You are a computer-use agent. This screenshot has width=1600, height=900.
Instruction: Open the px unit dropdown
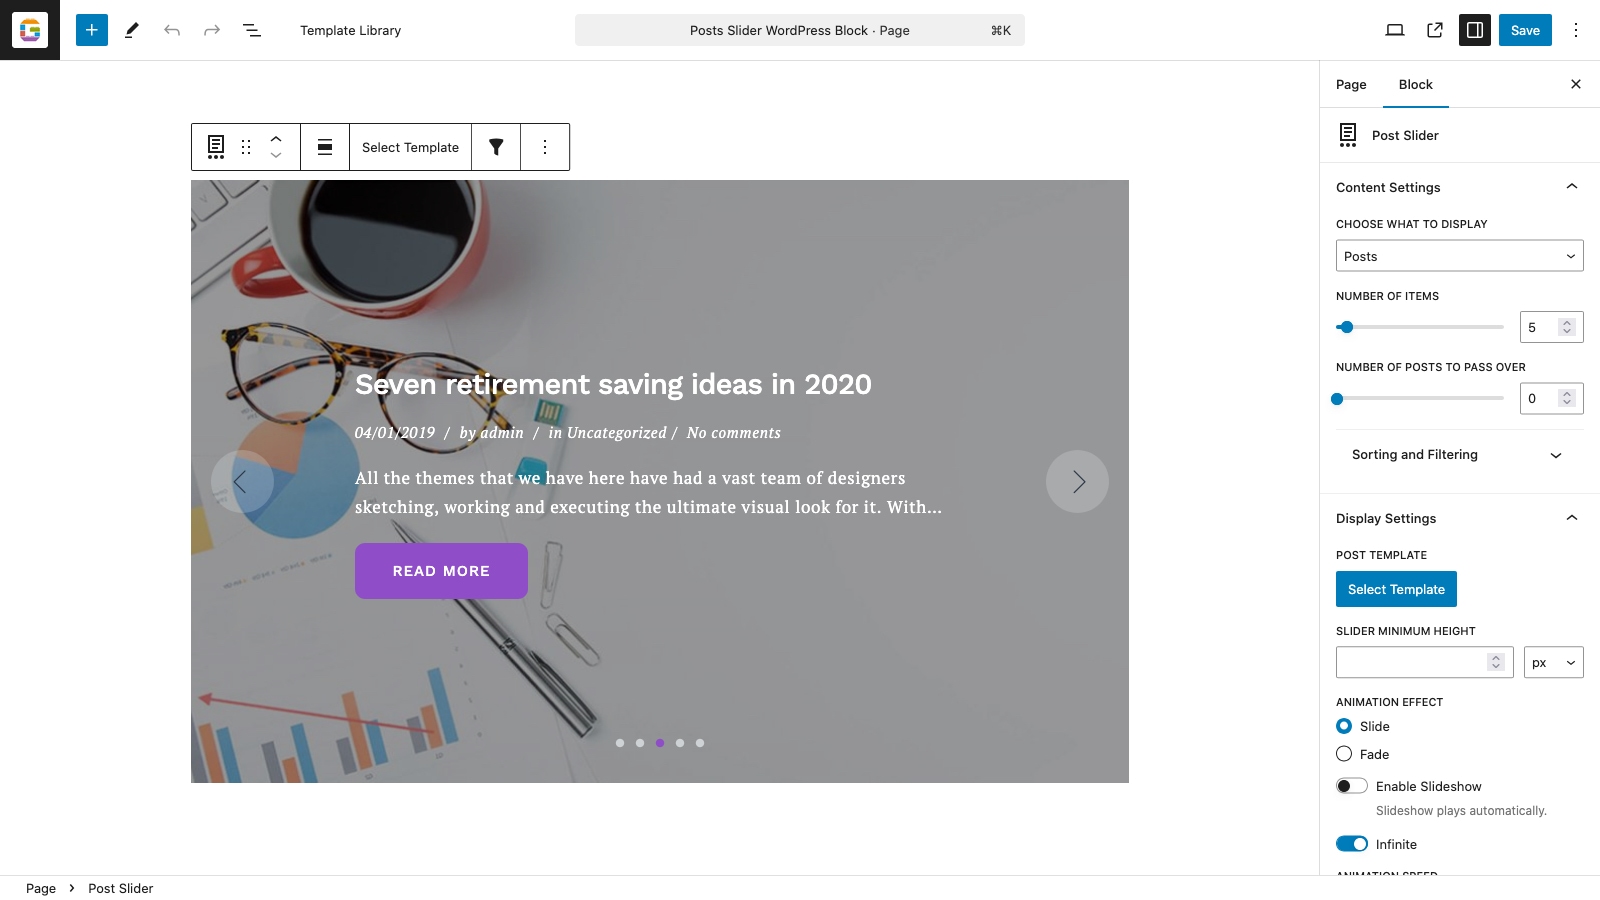click(1554, 662)
